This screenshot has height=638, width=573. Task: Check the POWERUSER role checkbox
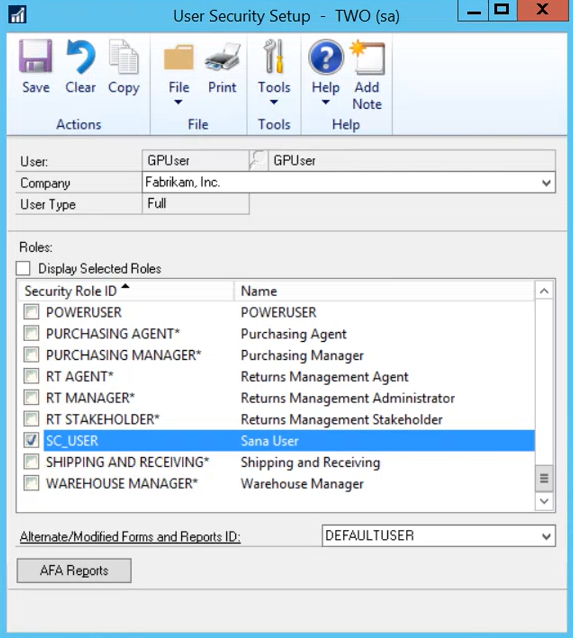coord(31,312)
